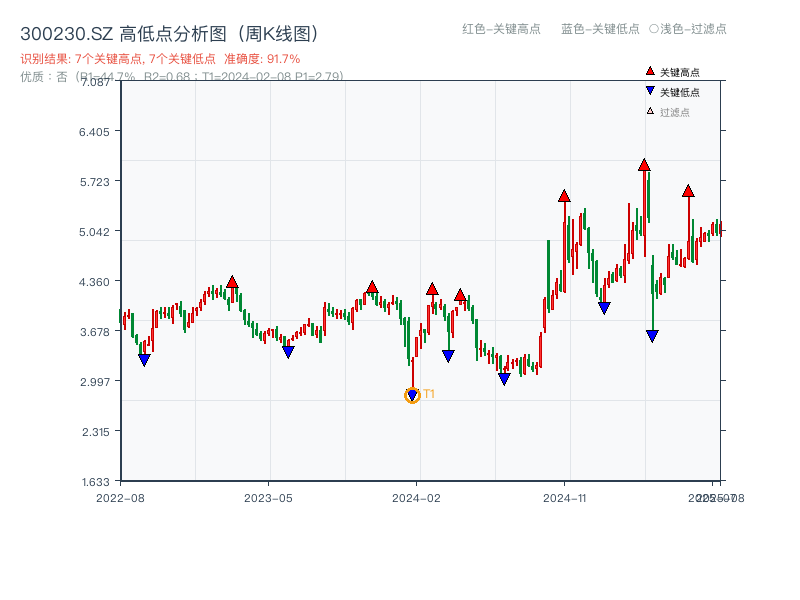Select the earliest red key-high marker in early 2023

[x=232, y=282]
